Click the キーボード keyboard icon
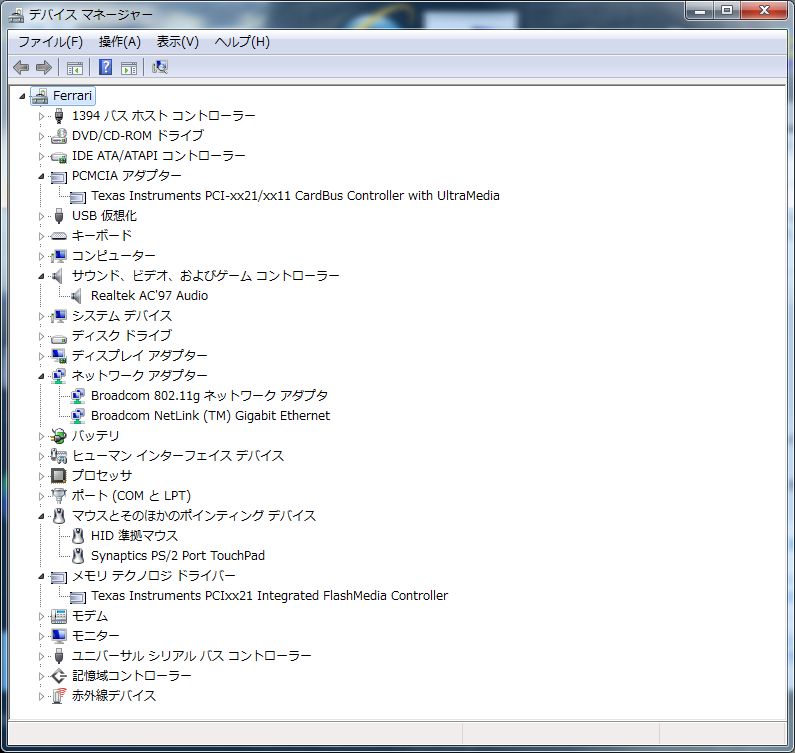This screenshot has width=795, height=753. pyautogui.click(x=59, y=236)
